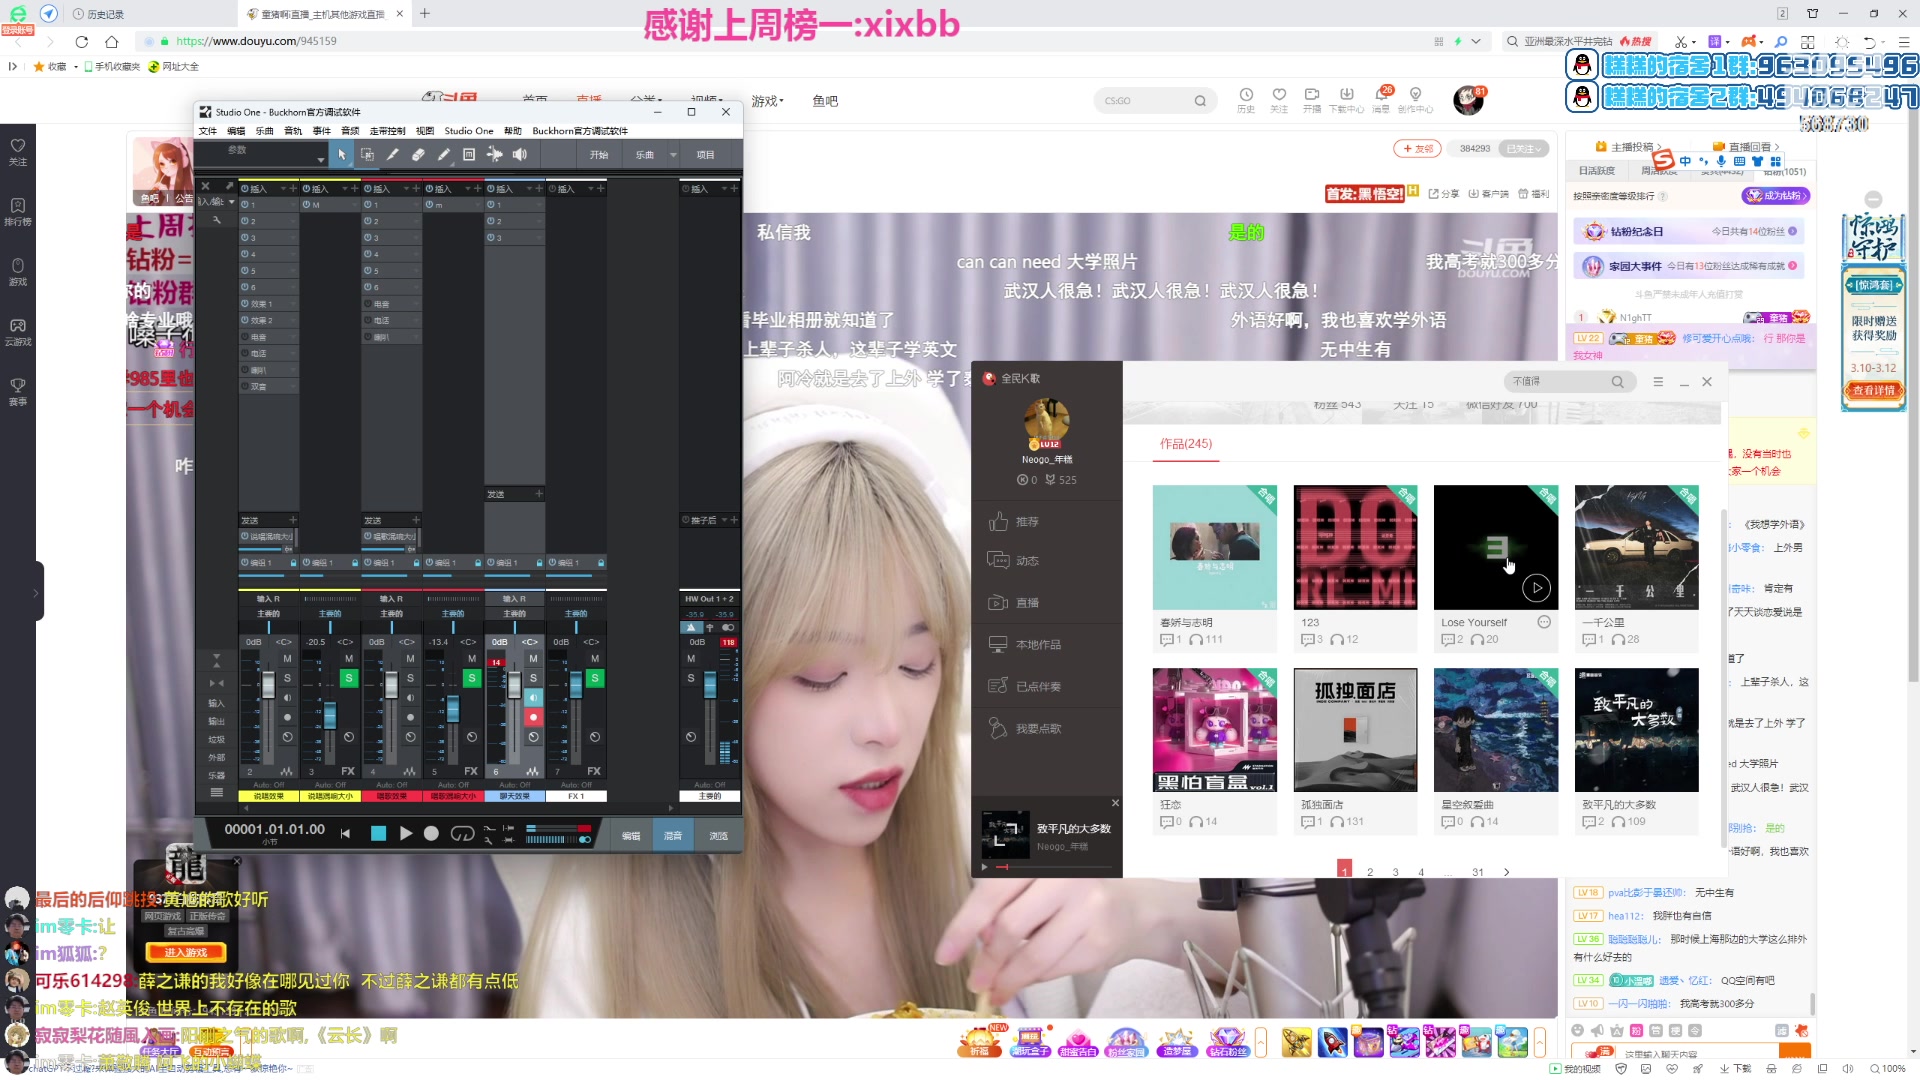The width and height of the screenshot is (1920, 1080).
Task: Open 音轨 menu in Studio One
Action: [293, 131]
